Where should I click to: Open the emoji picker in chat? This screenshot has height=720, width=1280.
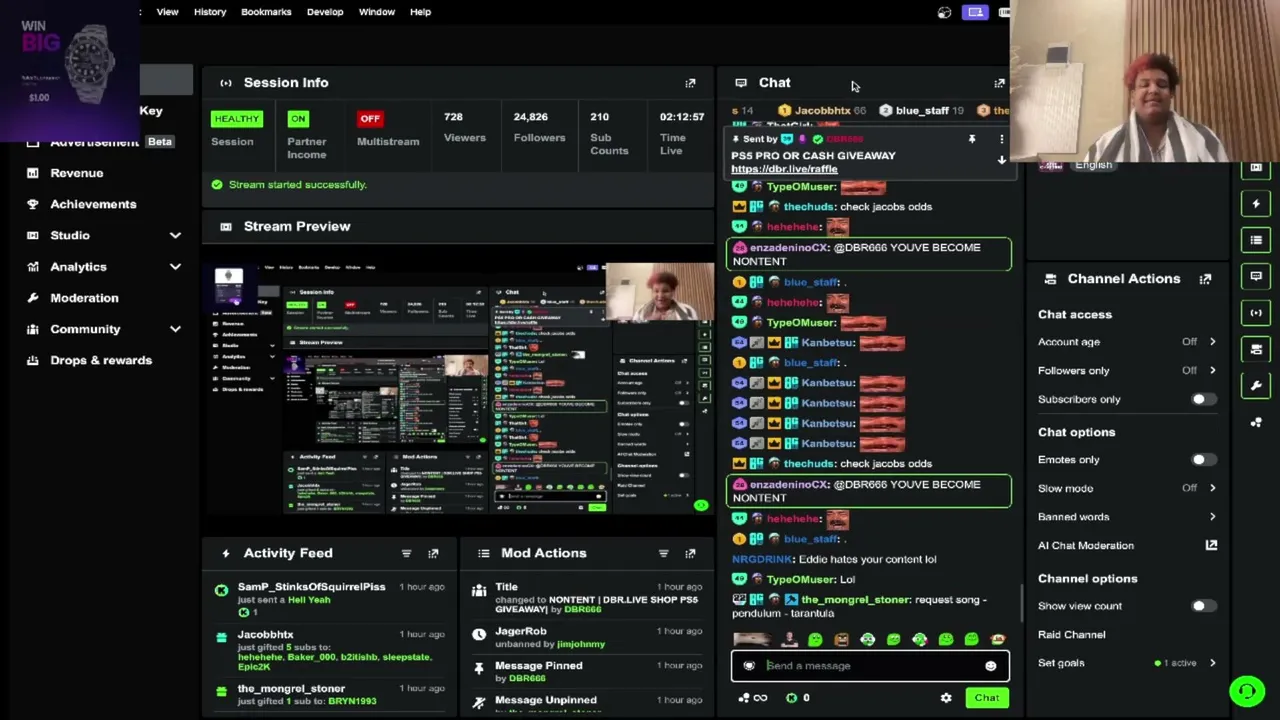tap(990, 666)
